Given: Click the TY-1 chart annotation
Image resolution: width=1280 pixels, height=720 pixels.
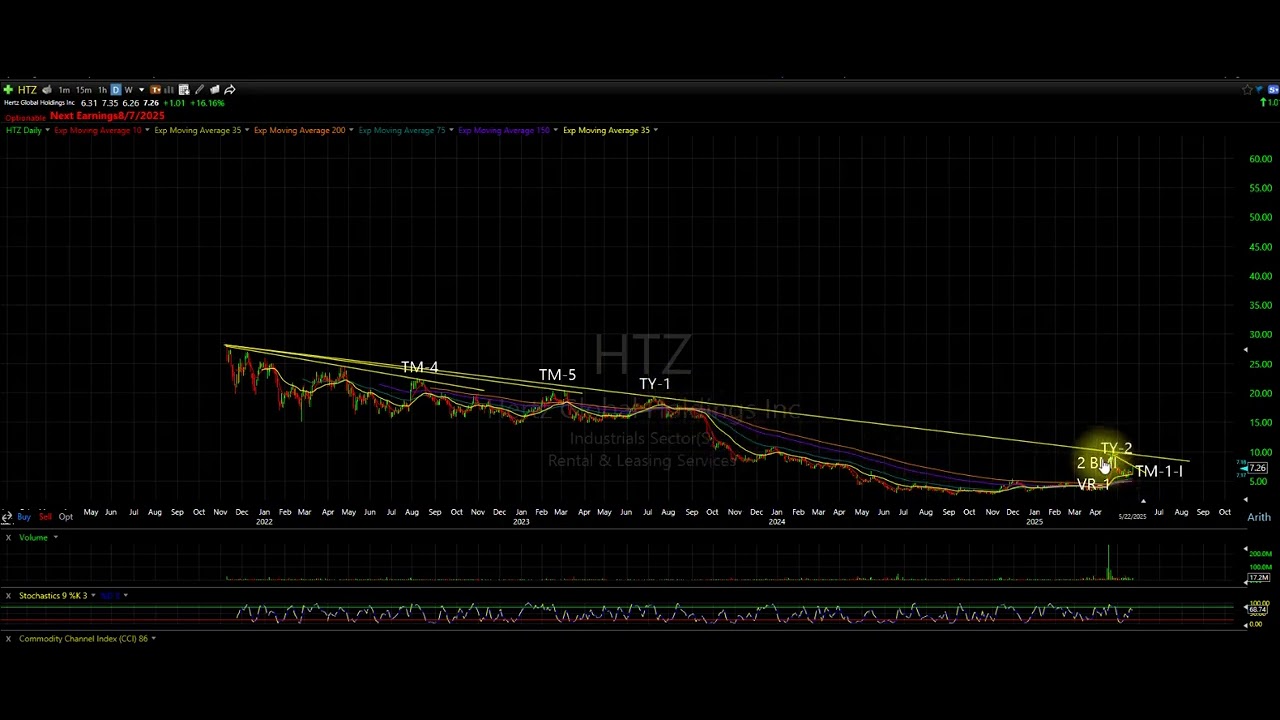Looking at the screenshot, I should tap(655, 384).
